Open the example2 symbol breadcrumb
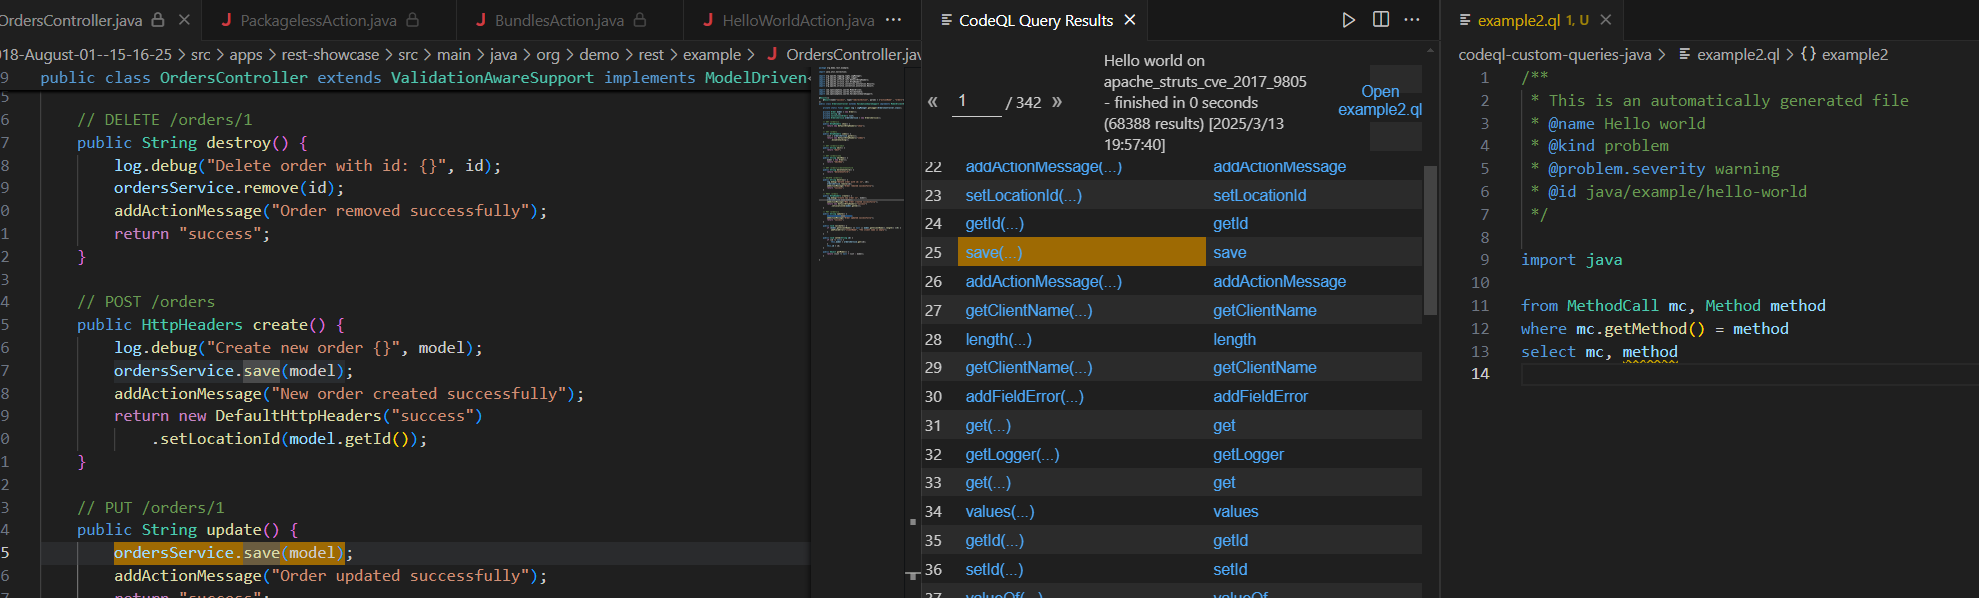 point(1854,55)
